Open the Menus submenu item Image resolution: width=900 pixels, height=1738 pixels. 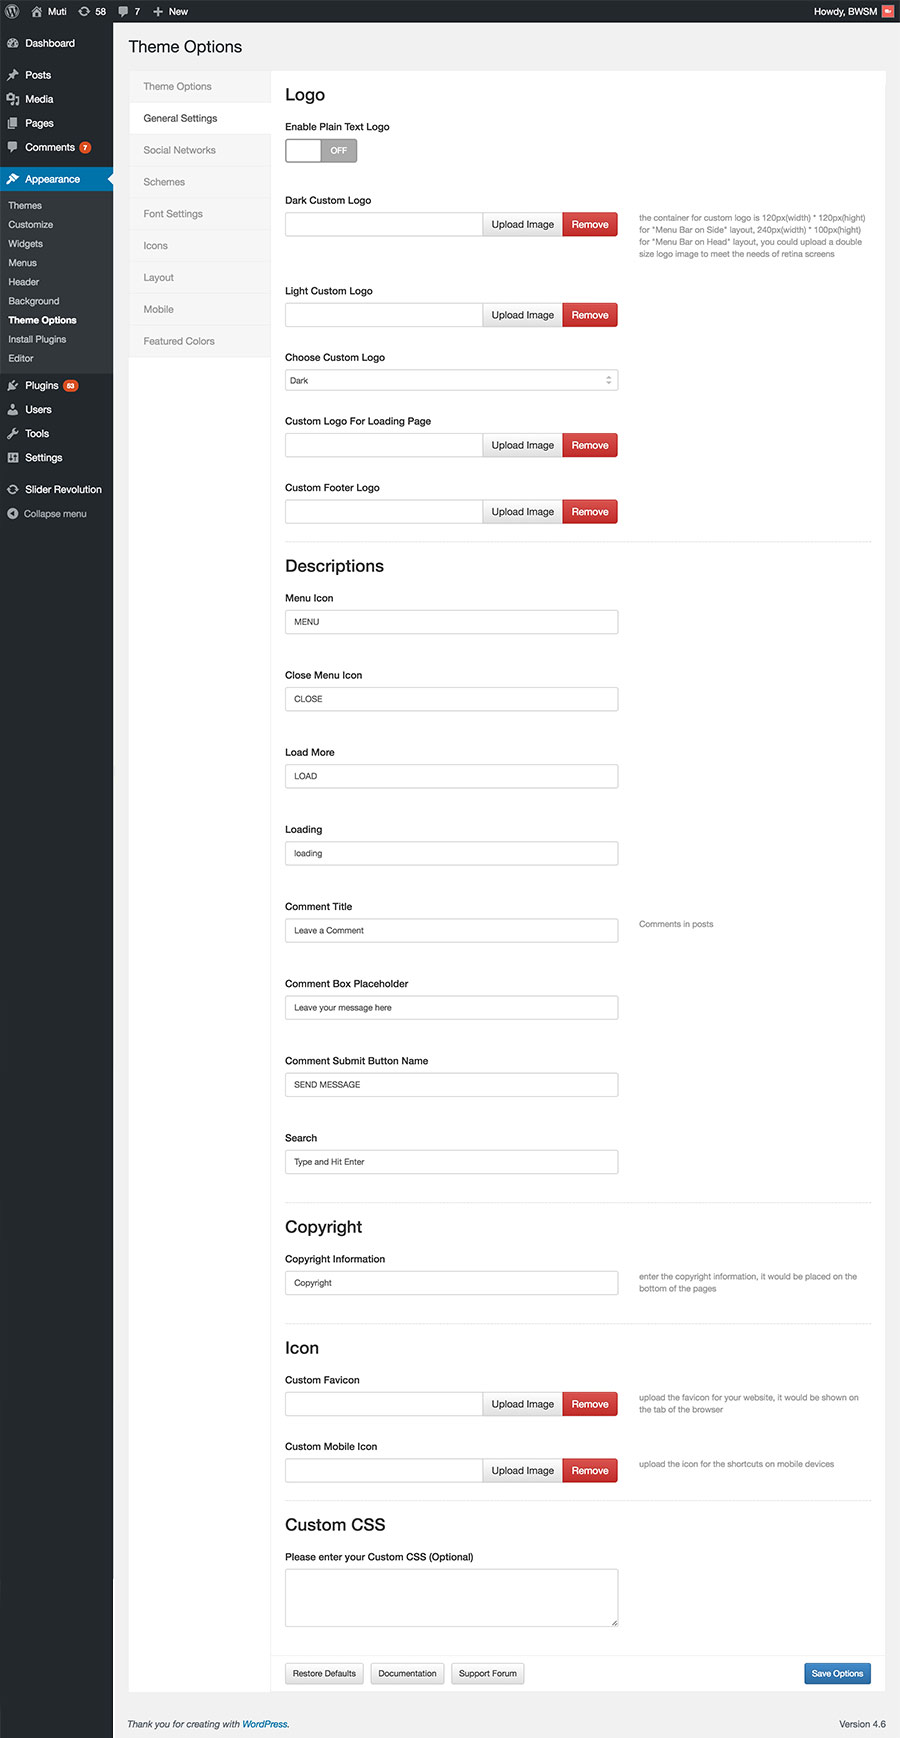(x=23, y=262)
